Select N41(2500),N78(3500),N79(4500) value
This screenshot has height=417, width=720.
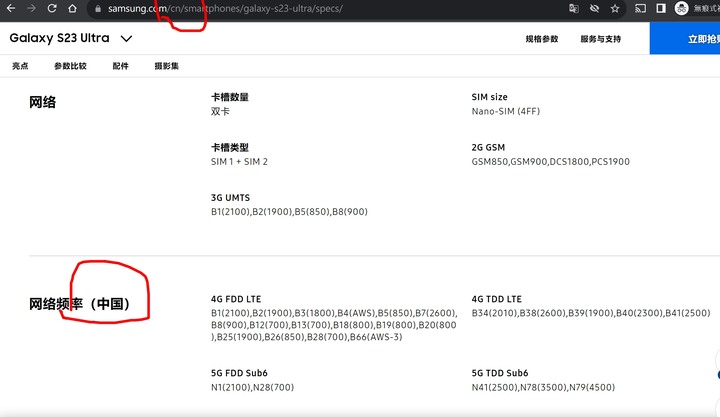pyautogui.click(x=543, y=387)
